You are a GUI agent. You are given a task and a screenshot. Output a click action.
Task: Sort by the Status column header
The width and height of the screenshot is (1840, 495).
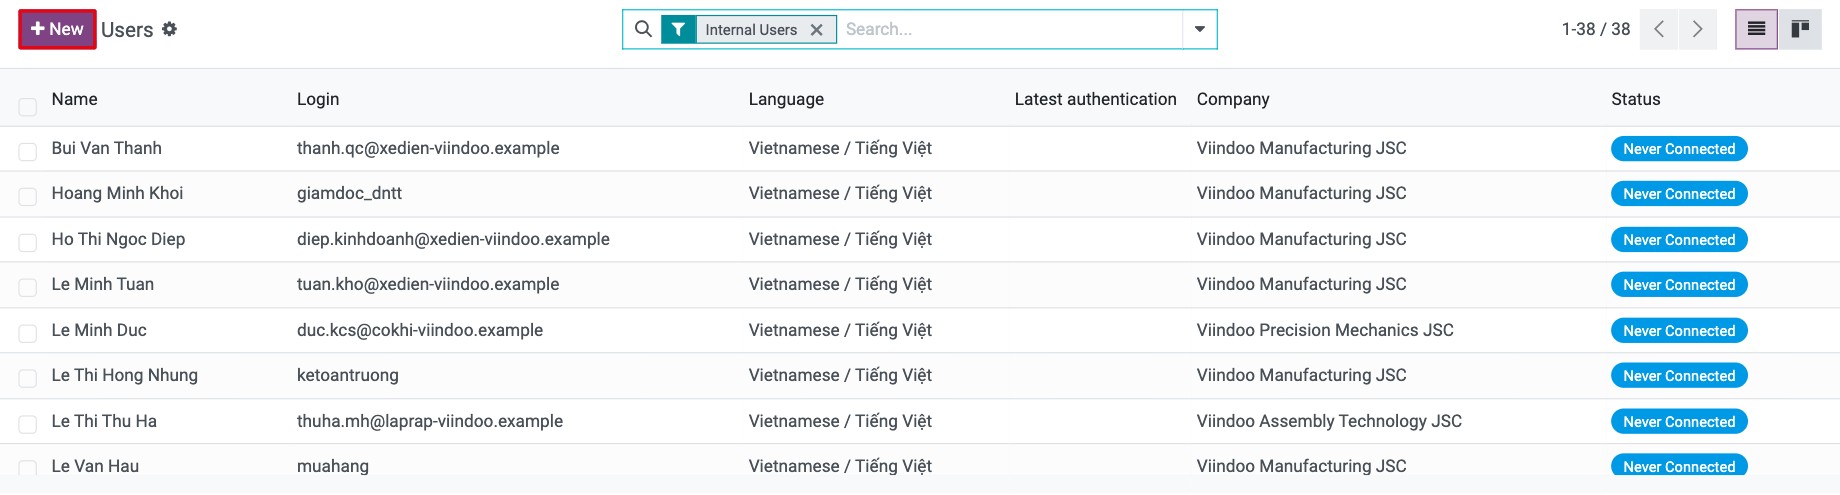point(1635,99)
